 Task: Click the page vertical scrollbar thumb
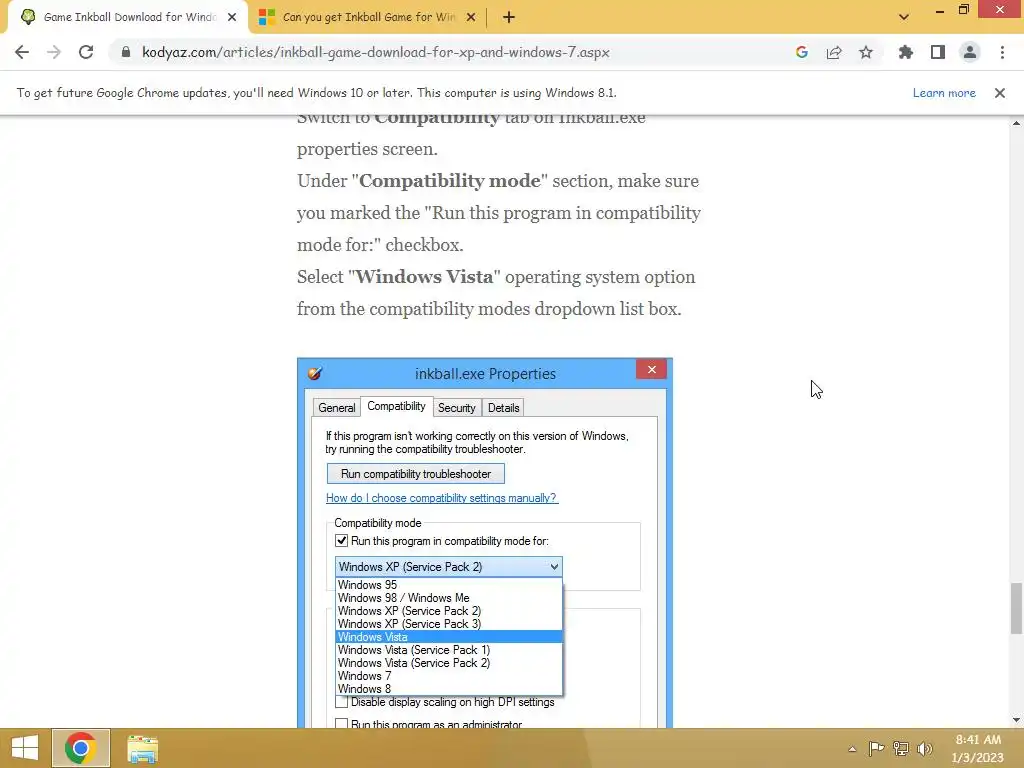[1016, 609]
